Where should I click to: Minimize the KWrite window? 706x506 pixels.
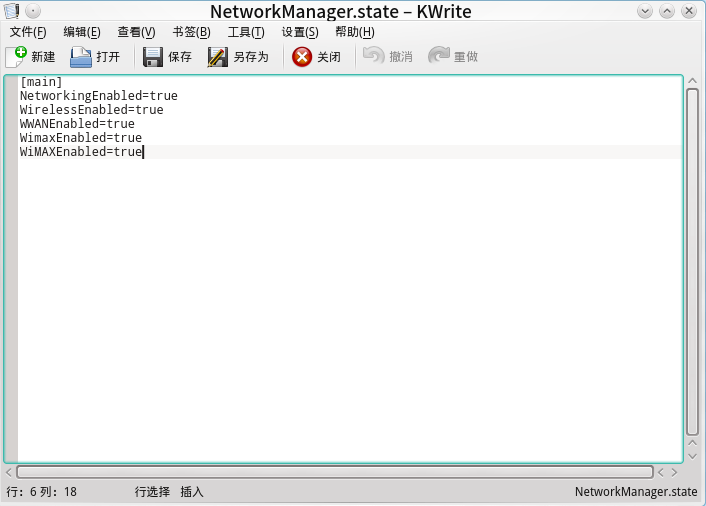click(645, 11)
